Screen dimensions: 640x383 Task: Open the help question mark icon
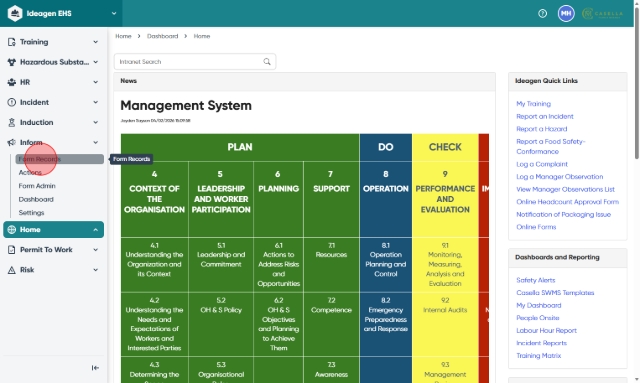542,13
